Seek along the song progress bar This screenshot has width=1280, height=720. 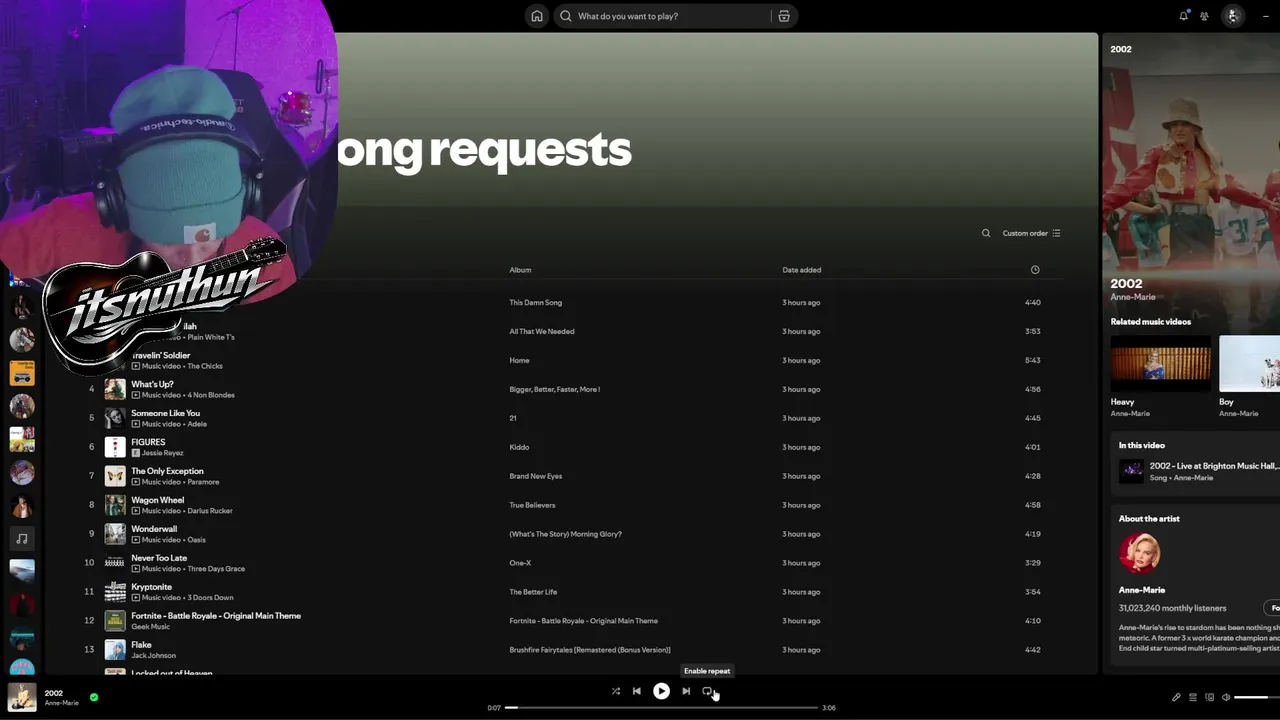(661, 708)
